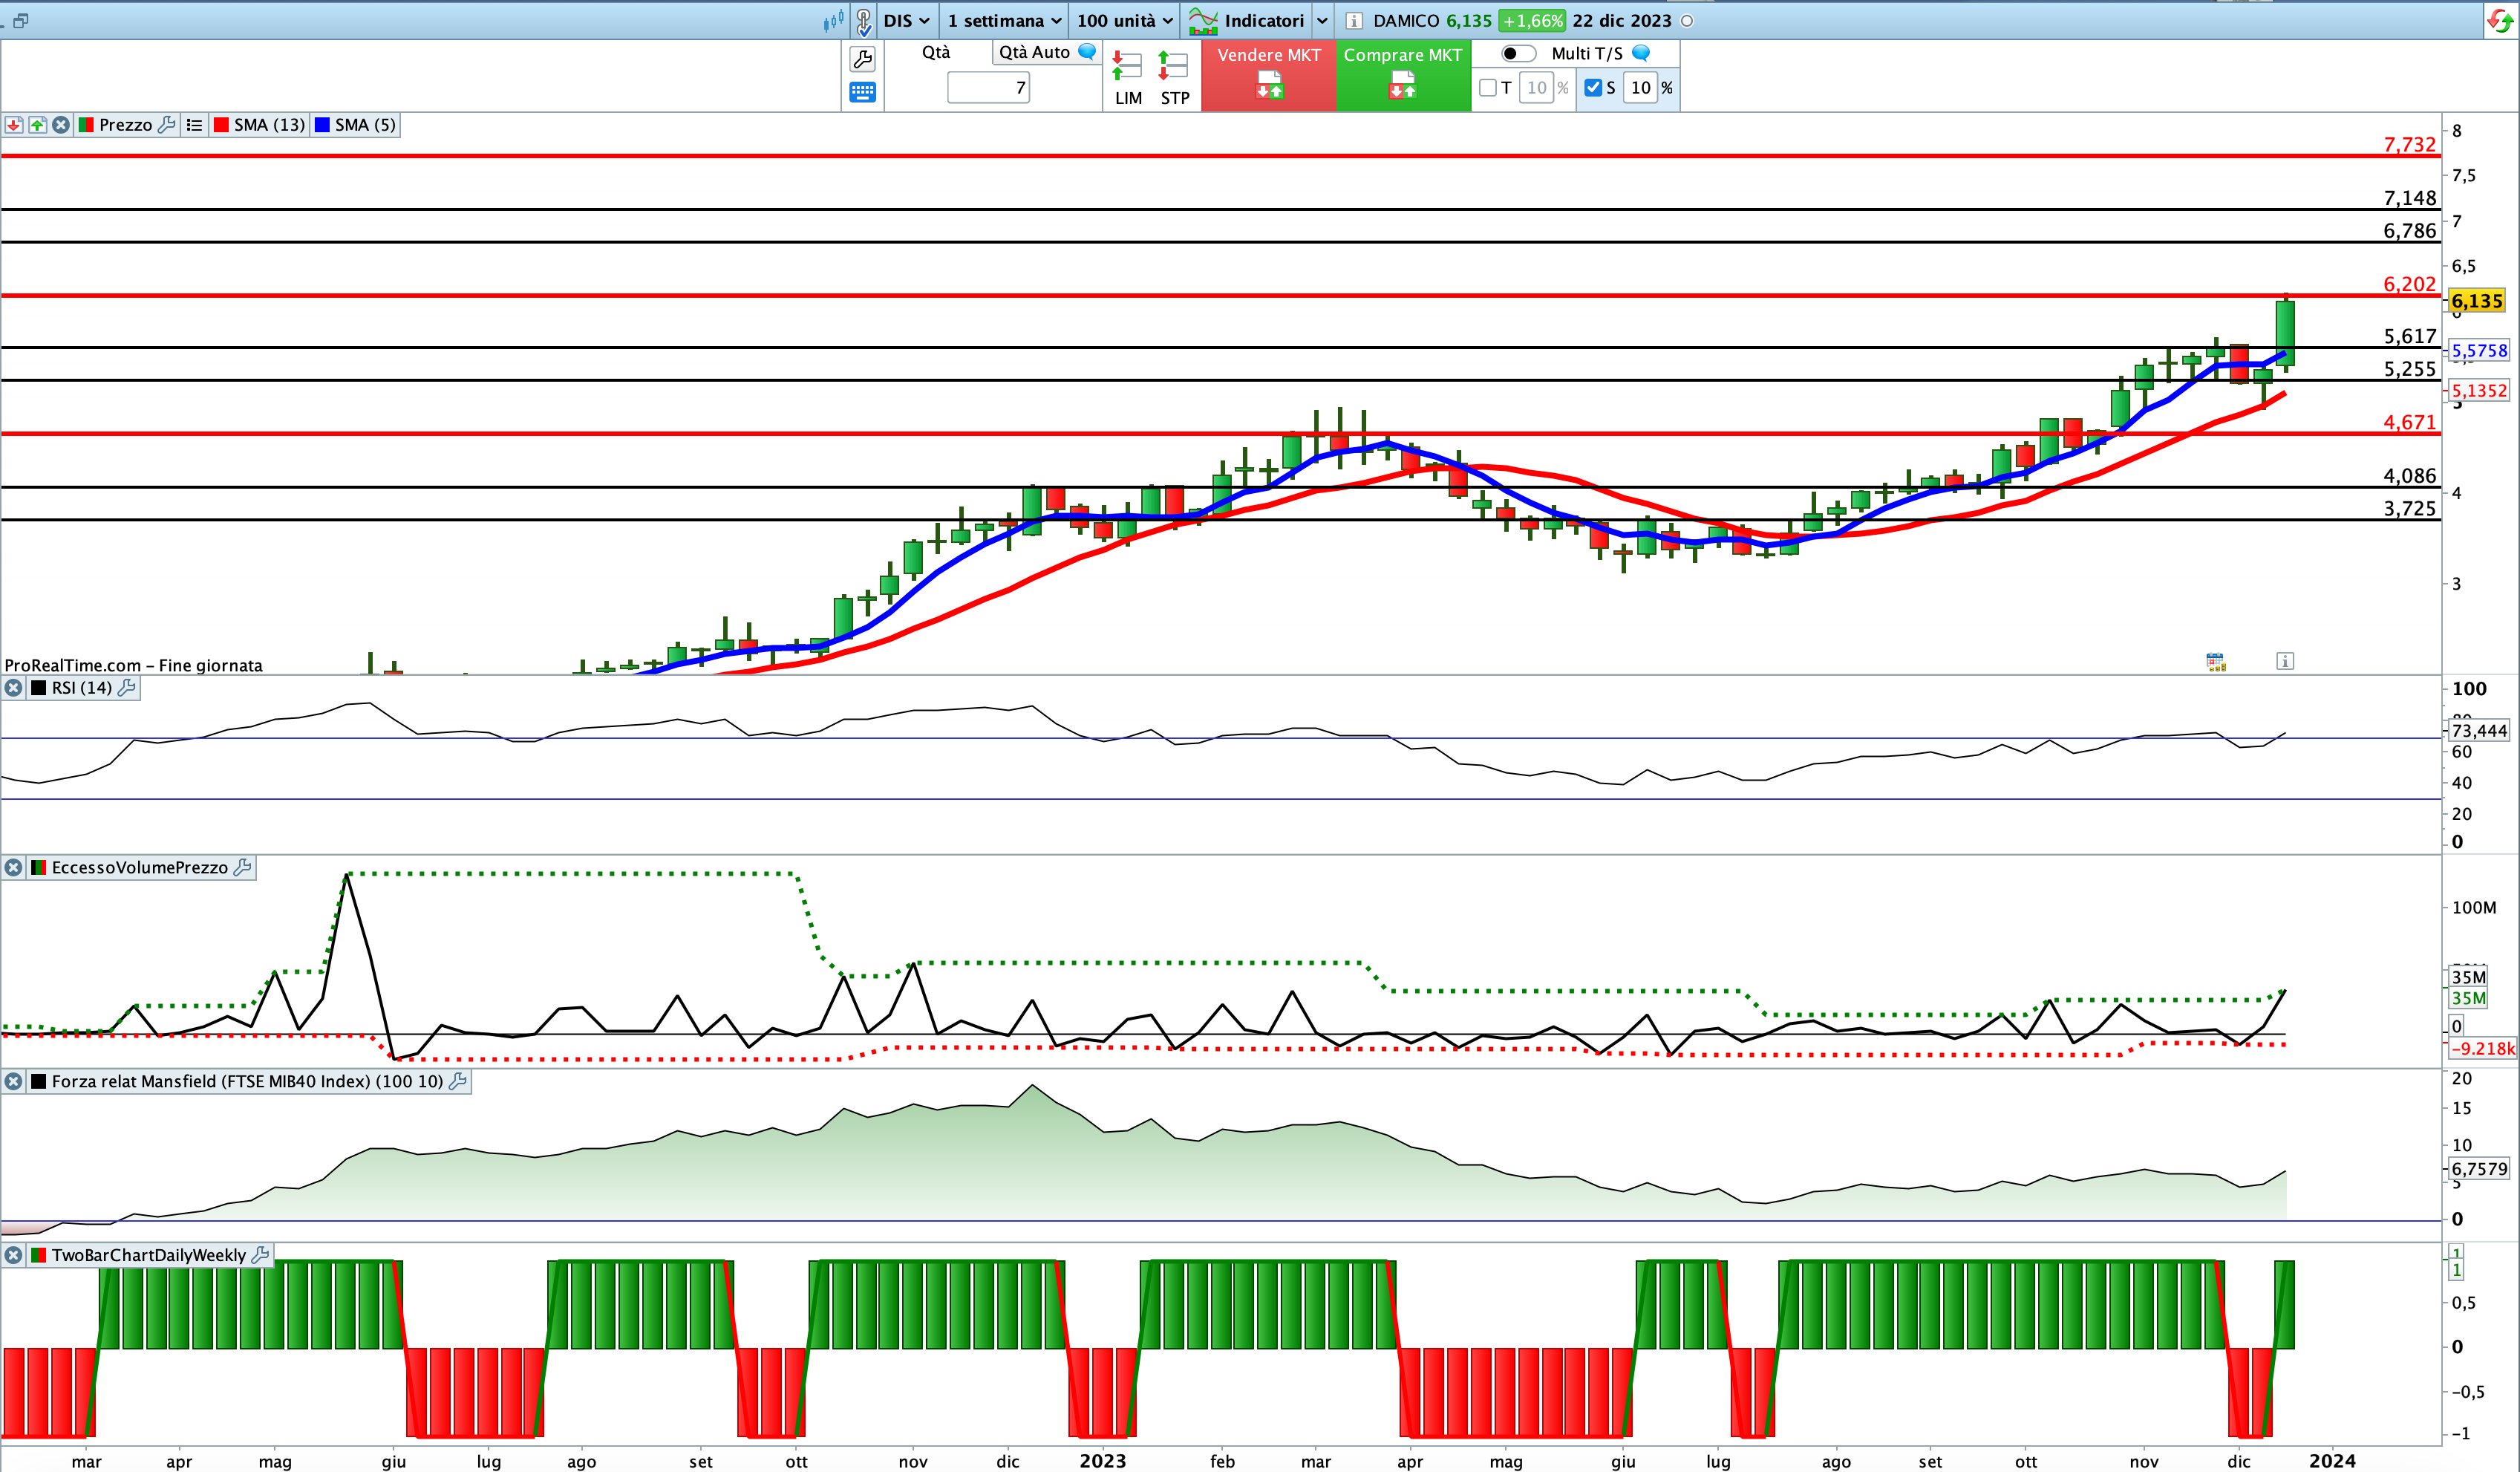Close the EccessoVolumePrezzo panel

[13, 868]
